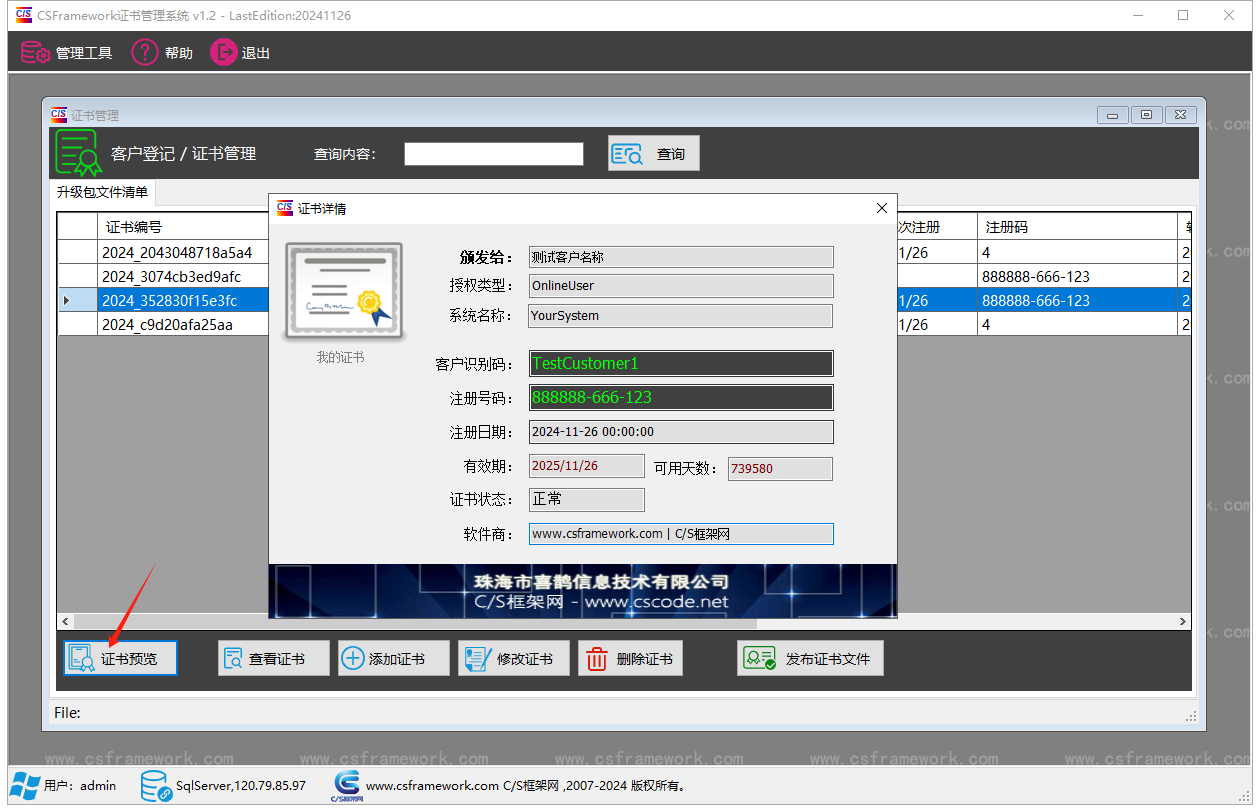Click the C/S框架网 logo in the status bar

pyautogui.click(x=347, y=786)
